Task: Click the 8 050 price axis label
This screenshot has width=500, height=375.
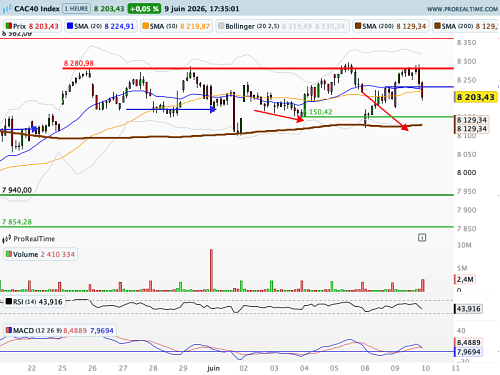Action: click(466, 154)
